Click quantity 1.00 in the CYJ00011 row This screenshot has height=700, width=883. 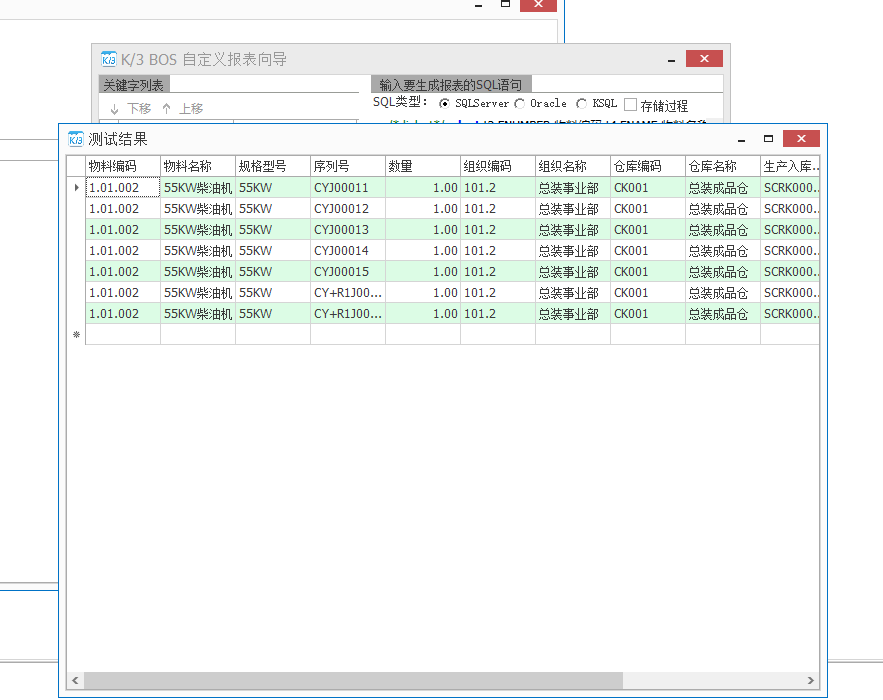coord(422,188)
